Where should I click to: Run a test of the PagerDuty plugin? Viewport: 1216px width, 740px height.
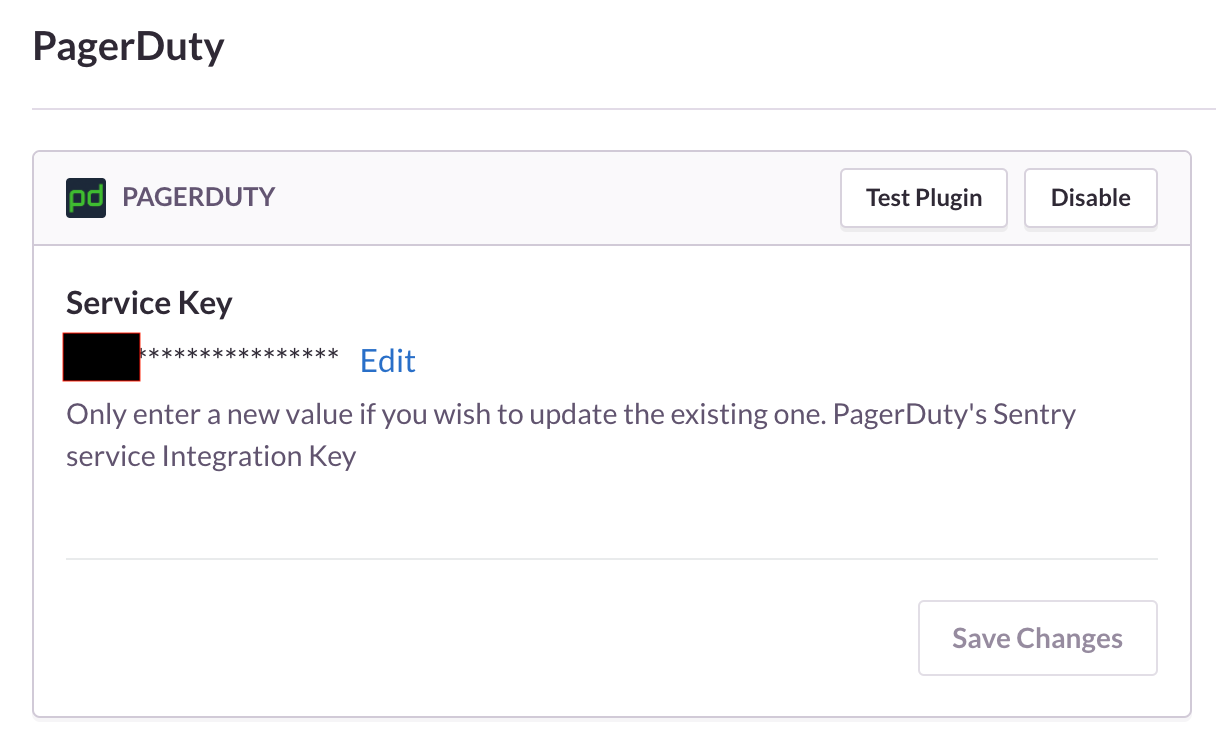[923, 197]
